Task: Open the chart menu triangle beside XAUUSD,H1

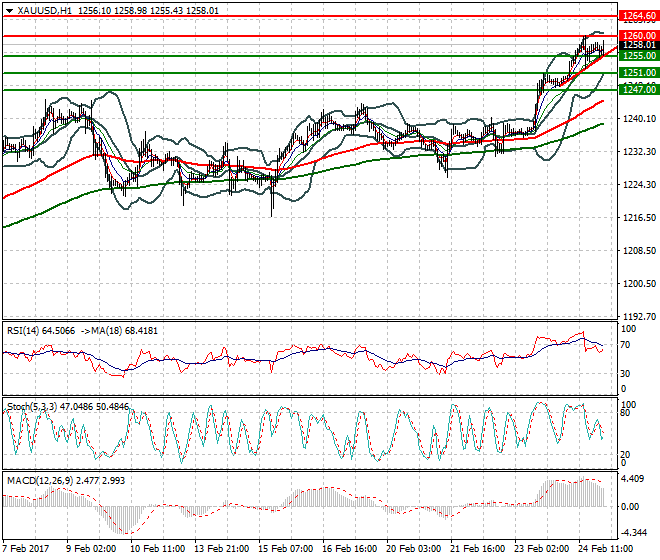Action: [10, 11]
